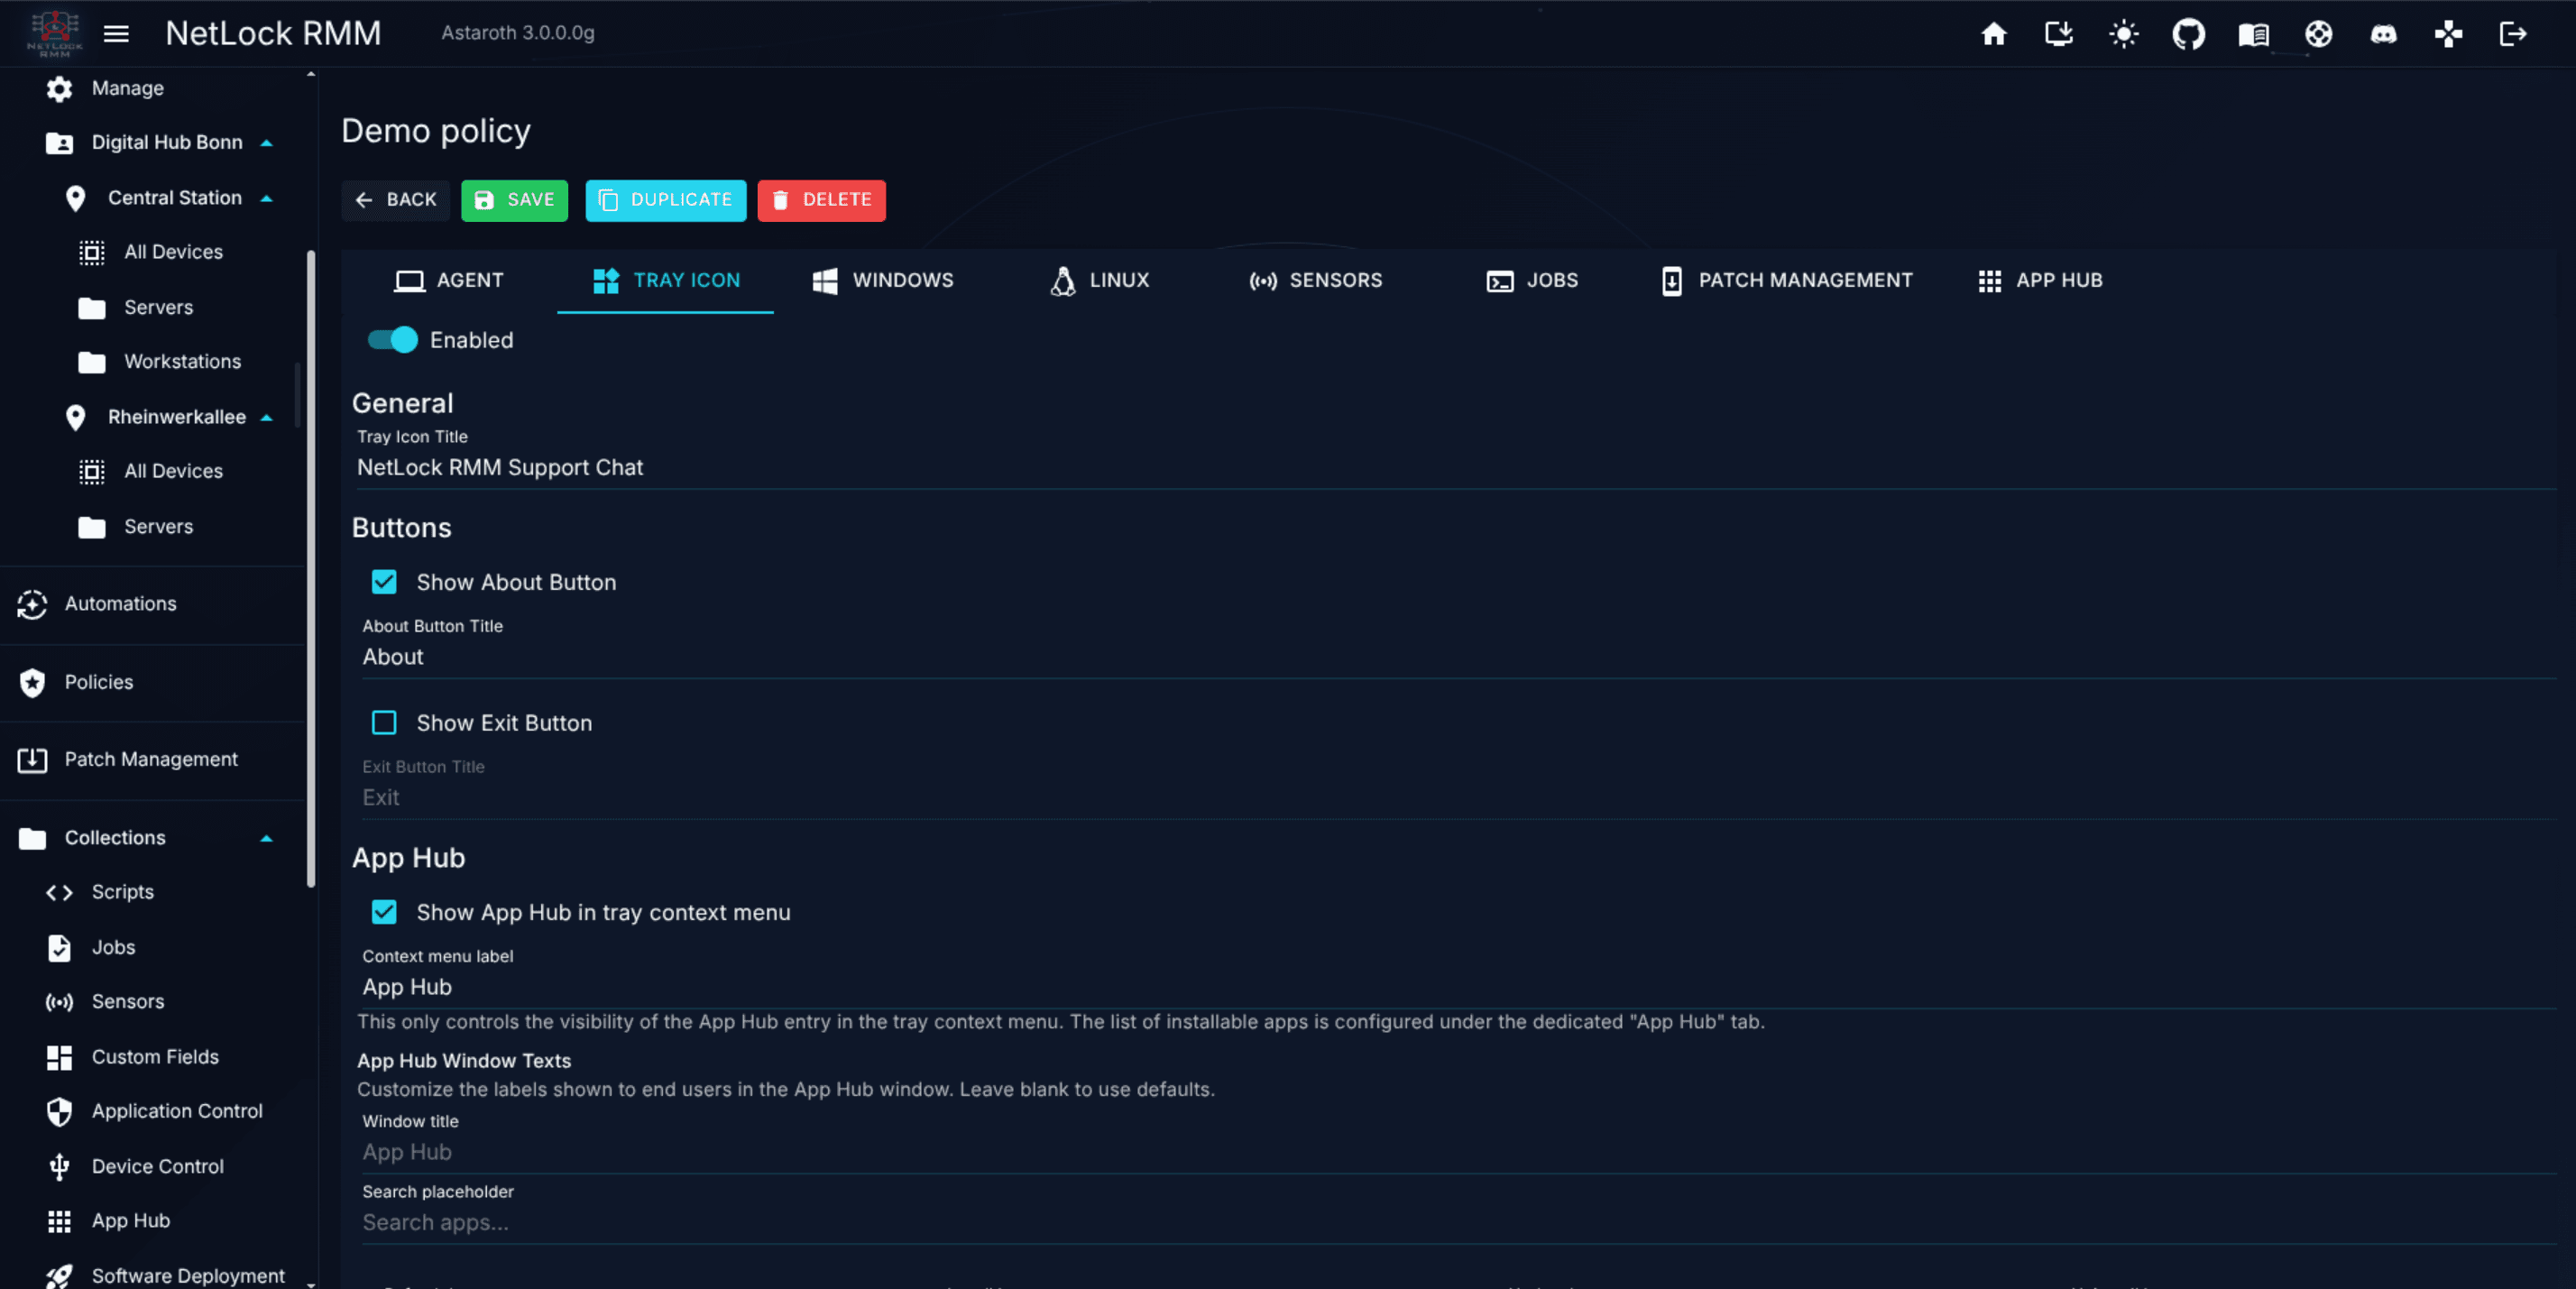Click the Automations sidebar icon
The image size is (2576, 1289).
(32, 604)
